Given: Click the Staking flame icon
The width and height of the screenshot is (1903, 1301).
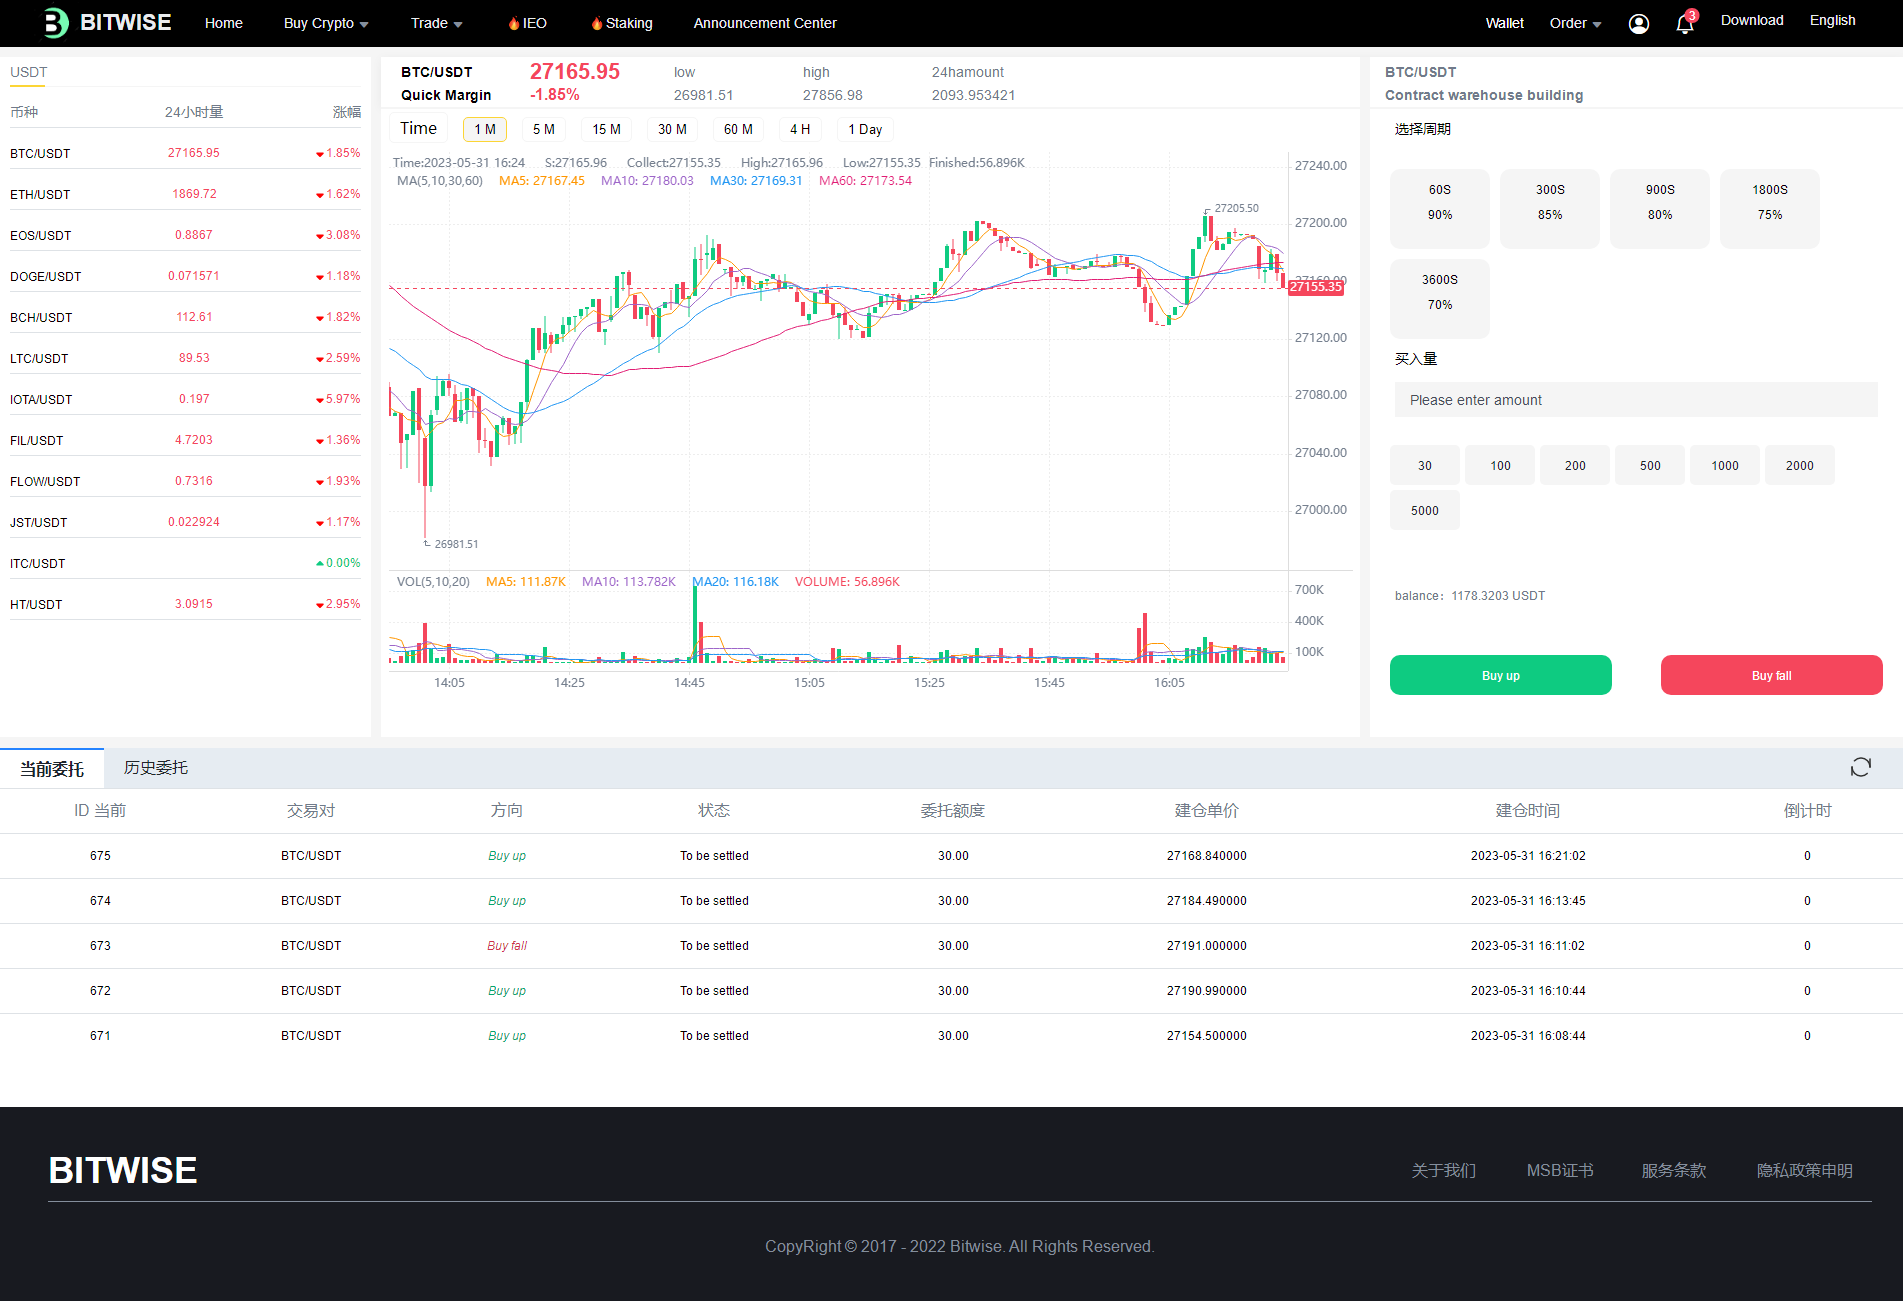Looking at the screenshot, I should pyautogui.click(x=597, y=23).
